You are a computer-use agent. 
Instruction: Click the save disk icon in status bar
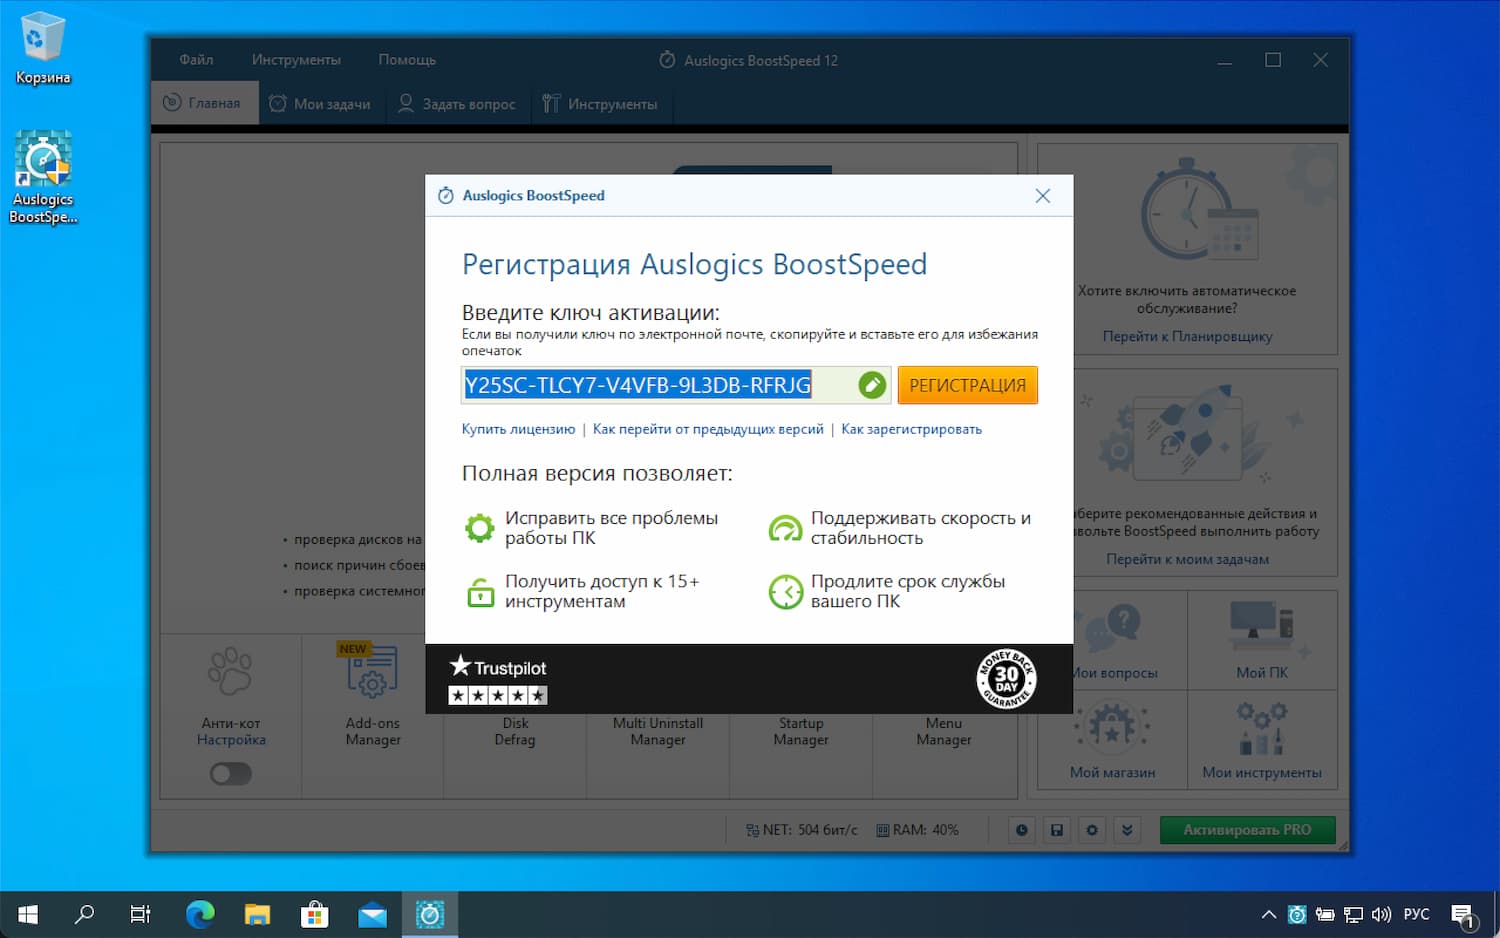coord(1056,830)
